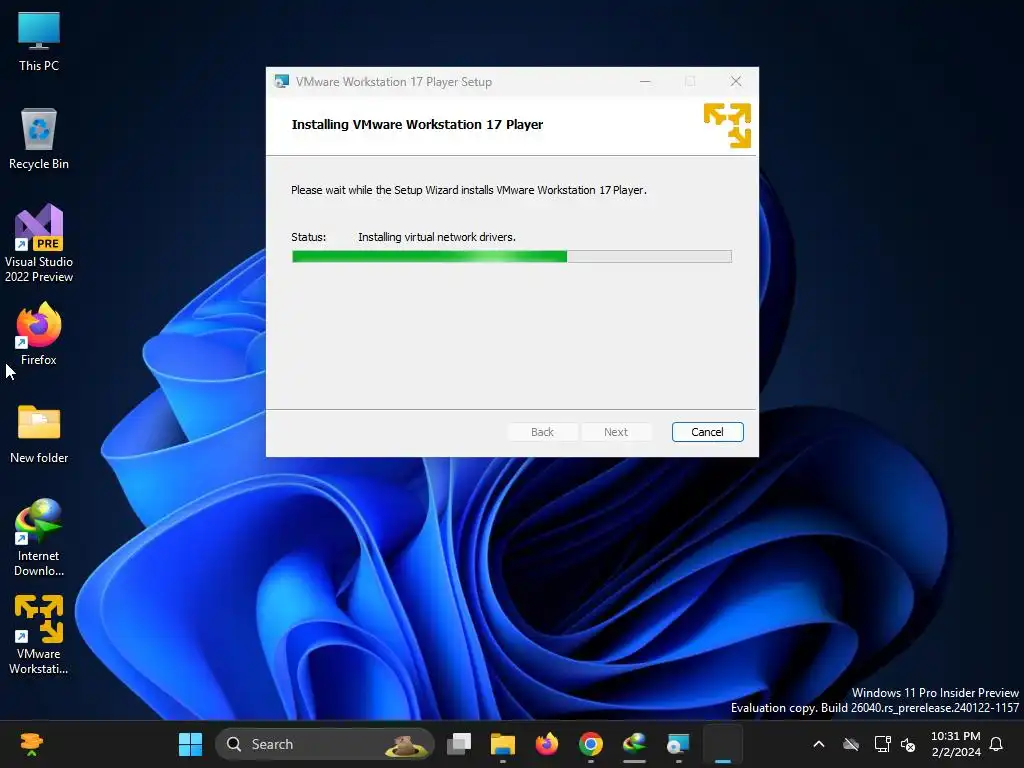Select VMware Workstation desktop shortcut
Image resolution: width=1024 pixels, height=768 pixels.
39,635
